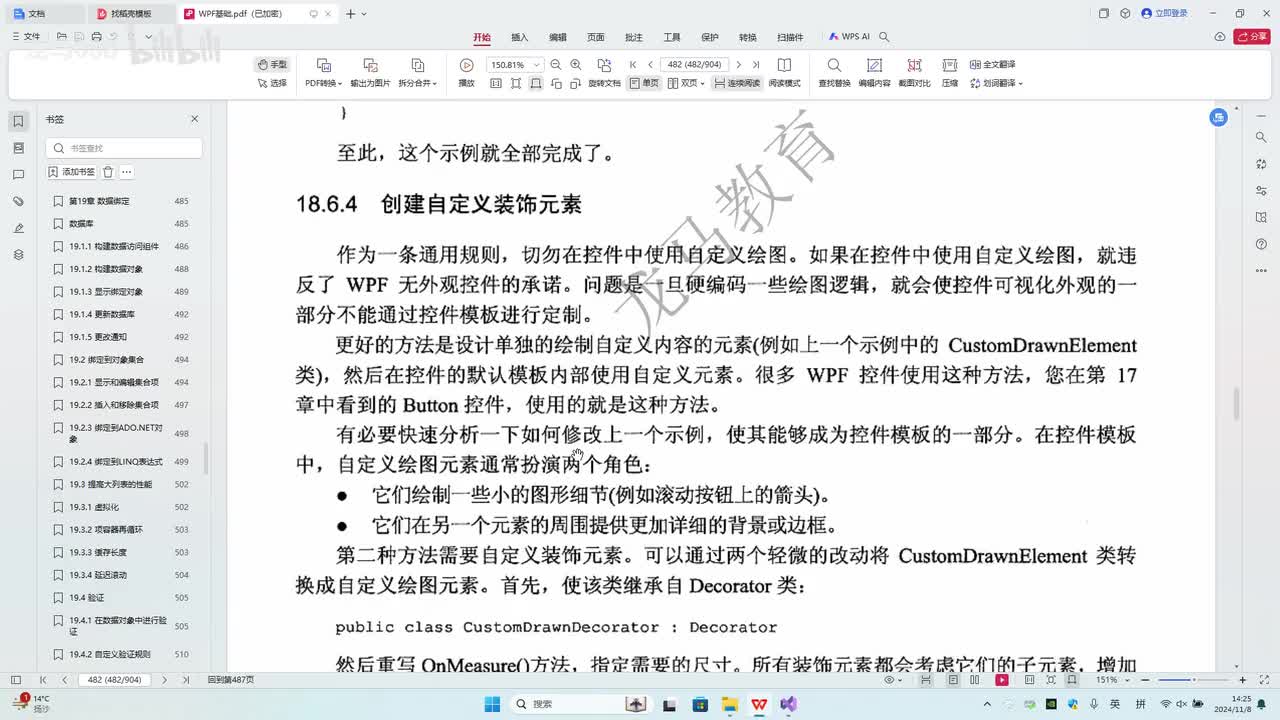
Task: Jump to last page arrow in toolbar
Action: [755, 65]
